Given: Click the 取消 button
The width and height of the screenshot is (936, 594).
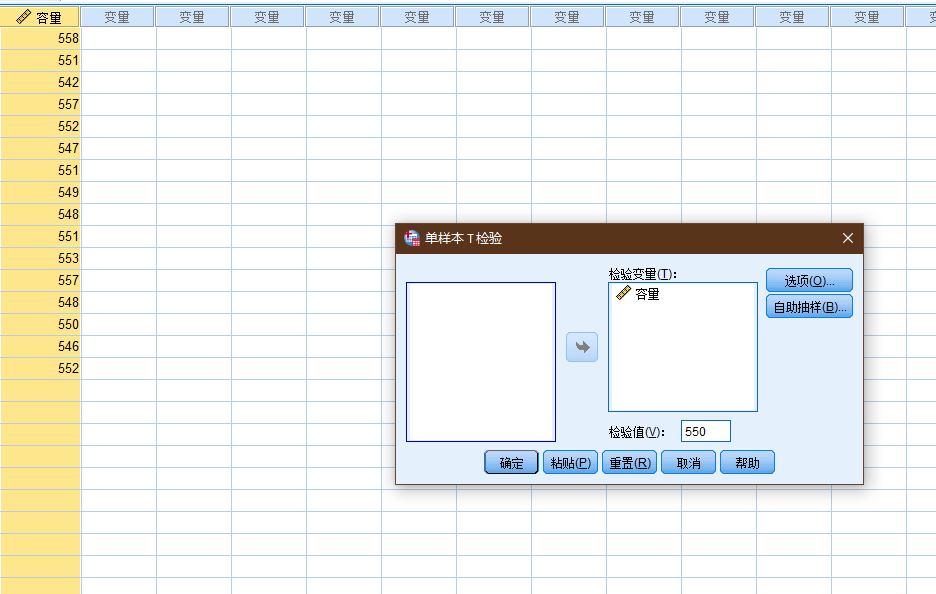Looking at the screenshot, I should pyautogui.click(x=688, y=463).
